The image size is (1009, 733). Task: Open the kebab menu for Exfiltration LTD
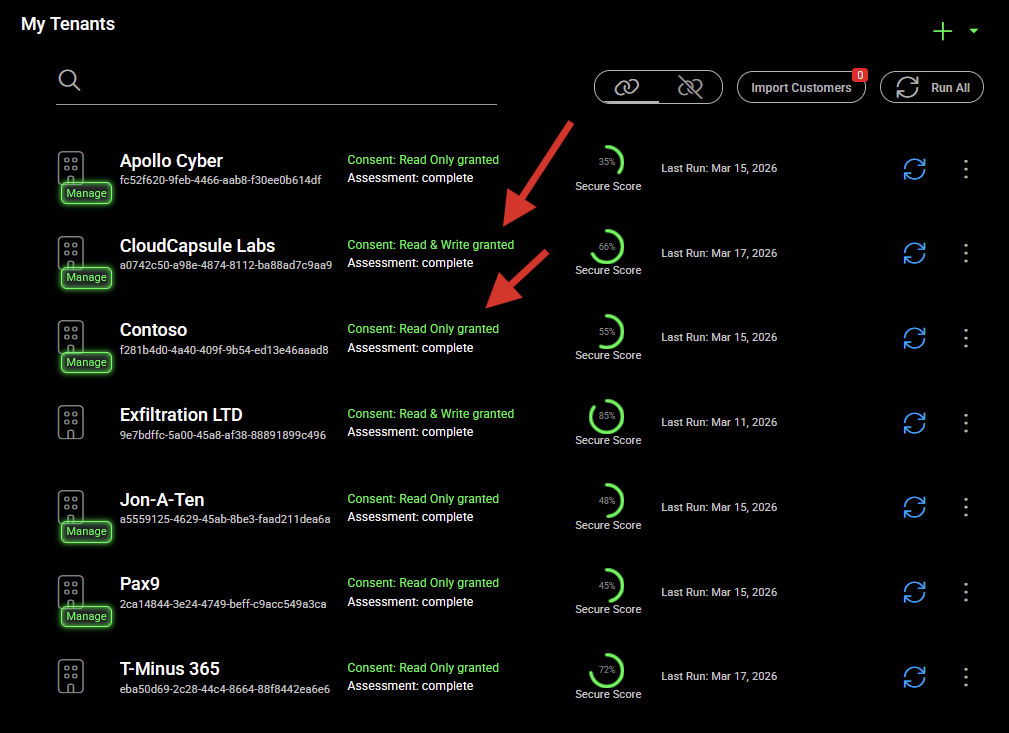pyautogui.click(x=965, y=422)
